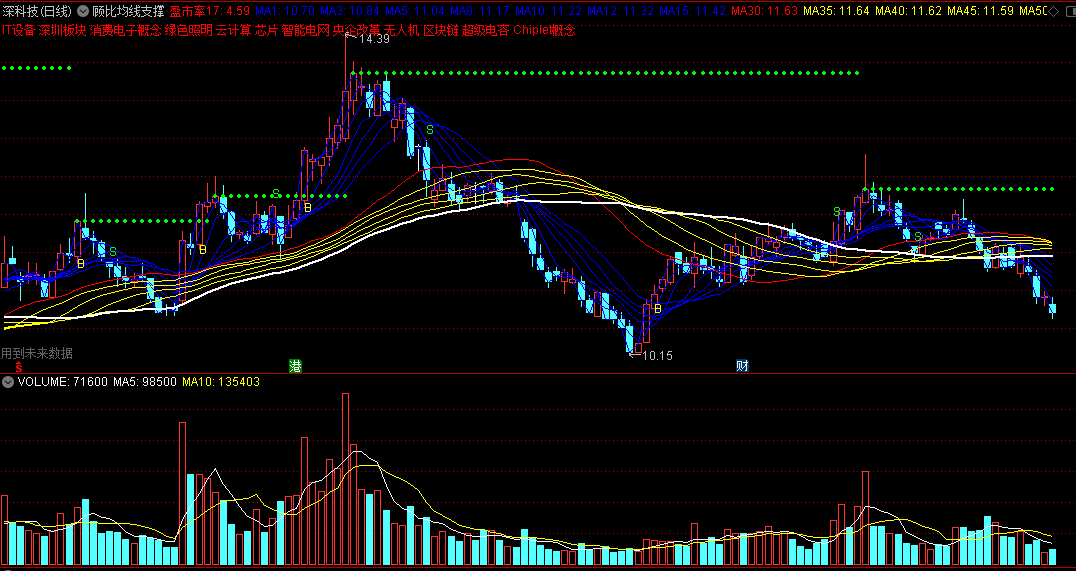Open the 深圳板块 sector tag
This screenshot has height=571, width=1076.
(x=62, y=30)
